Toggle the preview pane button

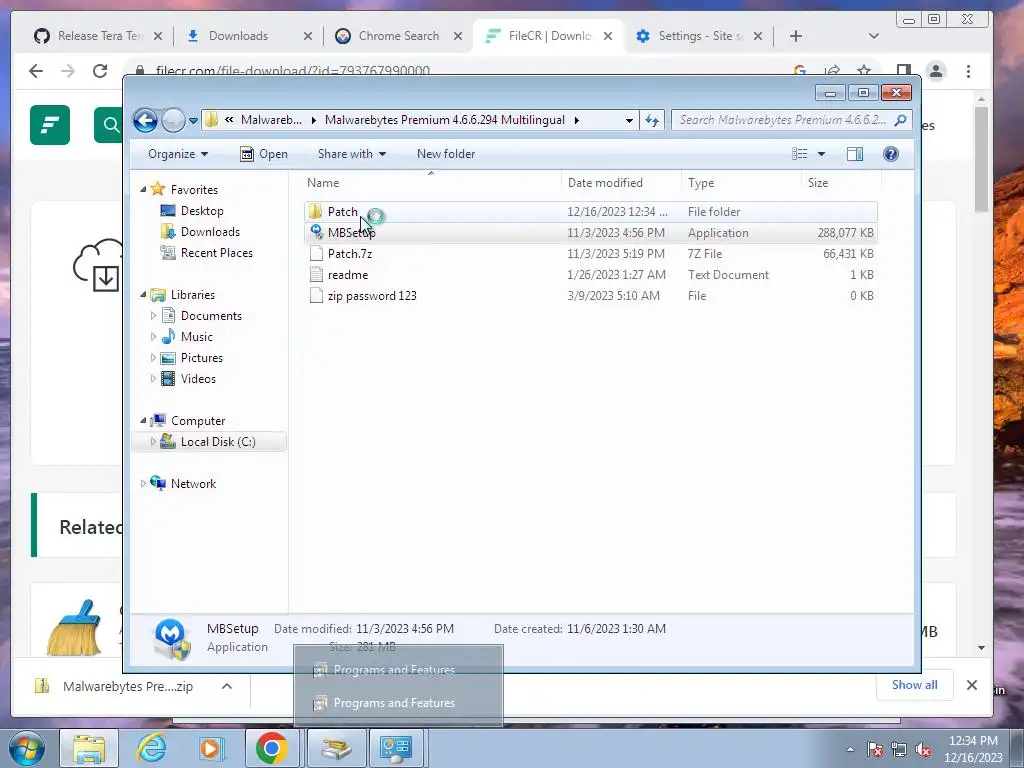pyautogui.click(x=855, y=154)
